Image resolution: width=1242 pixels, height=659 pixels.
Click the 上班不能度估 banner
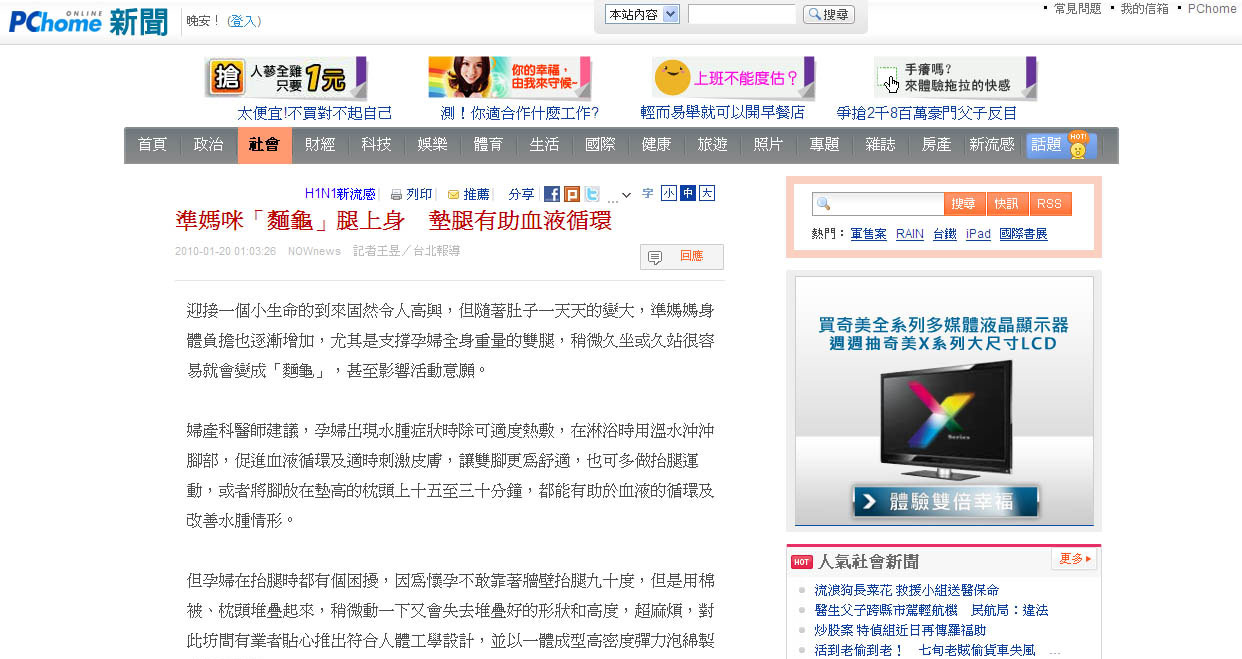point(735,77)
